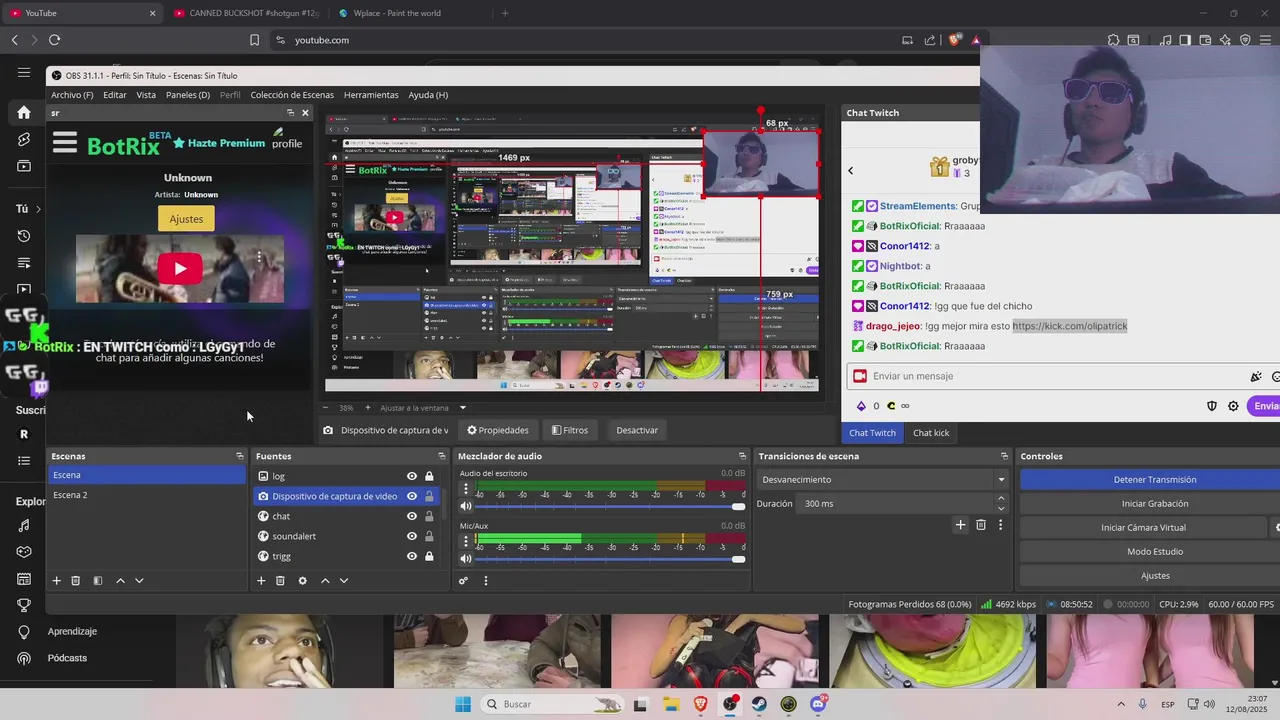Open preview zoom Ajustar a la ventana dropdown

click(x=463, y=408)
